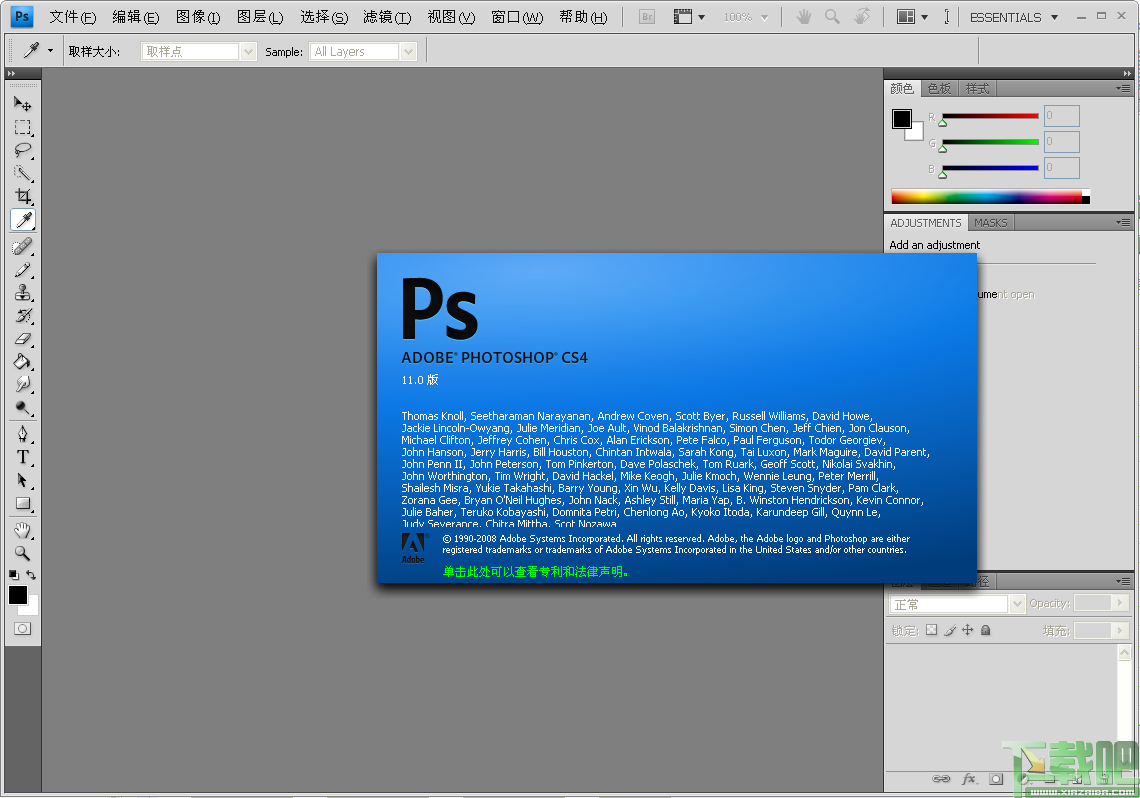The height and width of the screenshot is (798, 1140).
Task: Select the Rectangular Marquee tool
Action: 22,127
